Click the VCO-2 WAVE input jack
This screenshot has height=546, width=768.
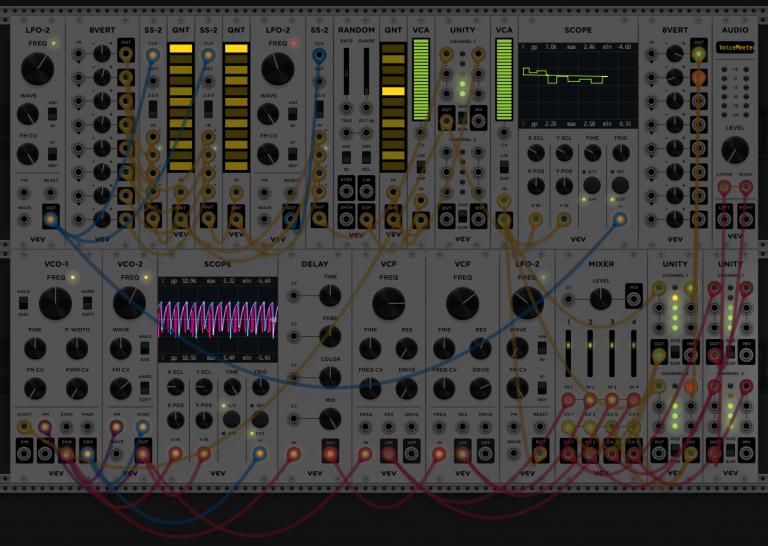tap(116, 454)
